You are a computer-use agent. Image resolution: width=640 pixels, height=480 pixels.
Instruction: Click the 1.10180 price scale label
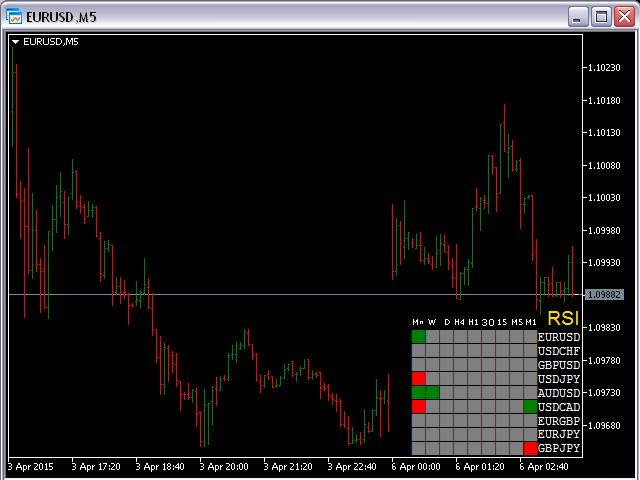click(604, 100)
